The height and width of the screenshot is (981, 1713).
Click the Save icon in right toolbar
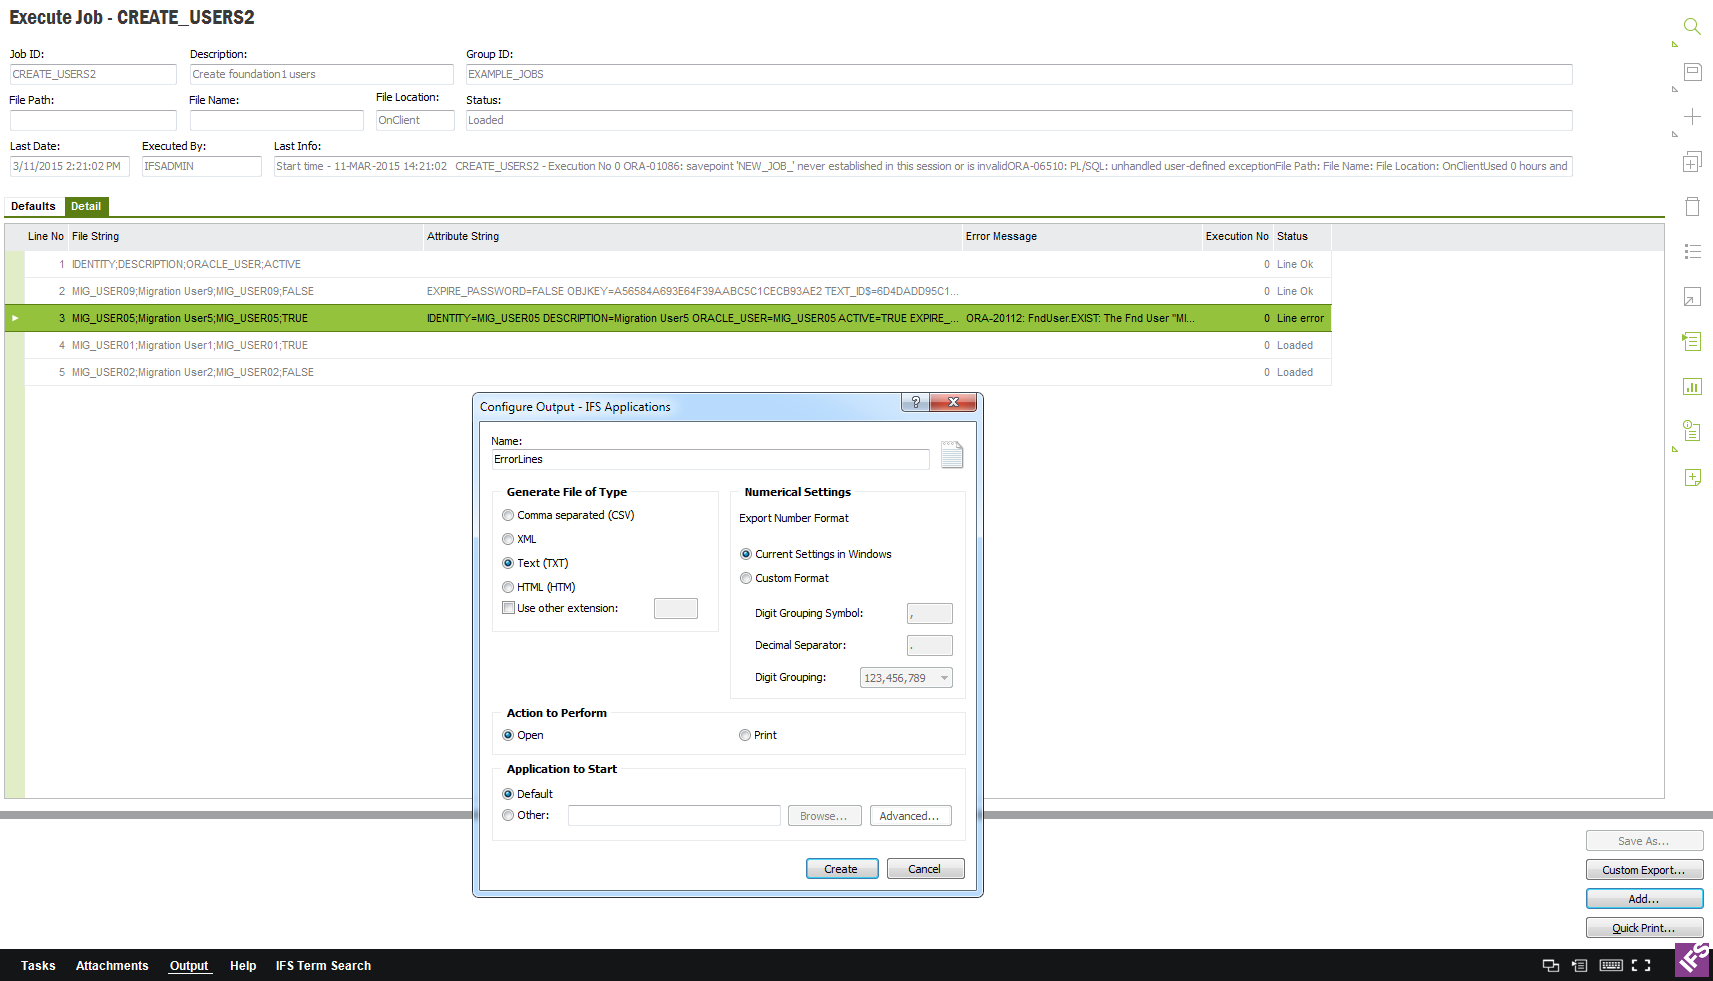1692,72
